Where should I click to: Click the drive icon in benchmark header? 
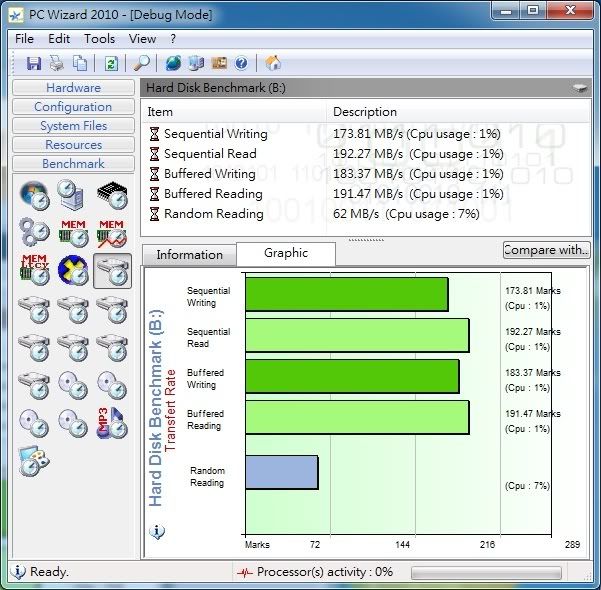[x=580, y=88]
